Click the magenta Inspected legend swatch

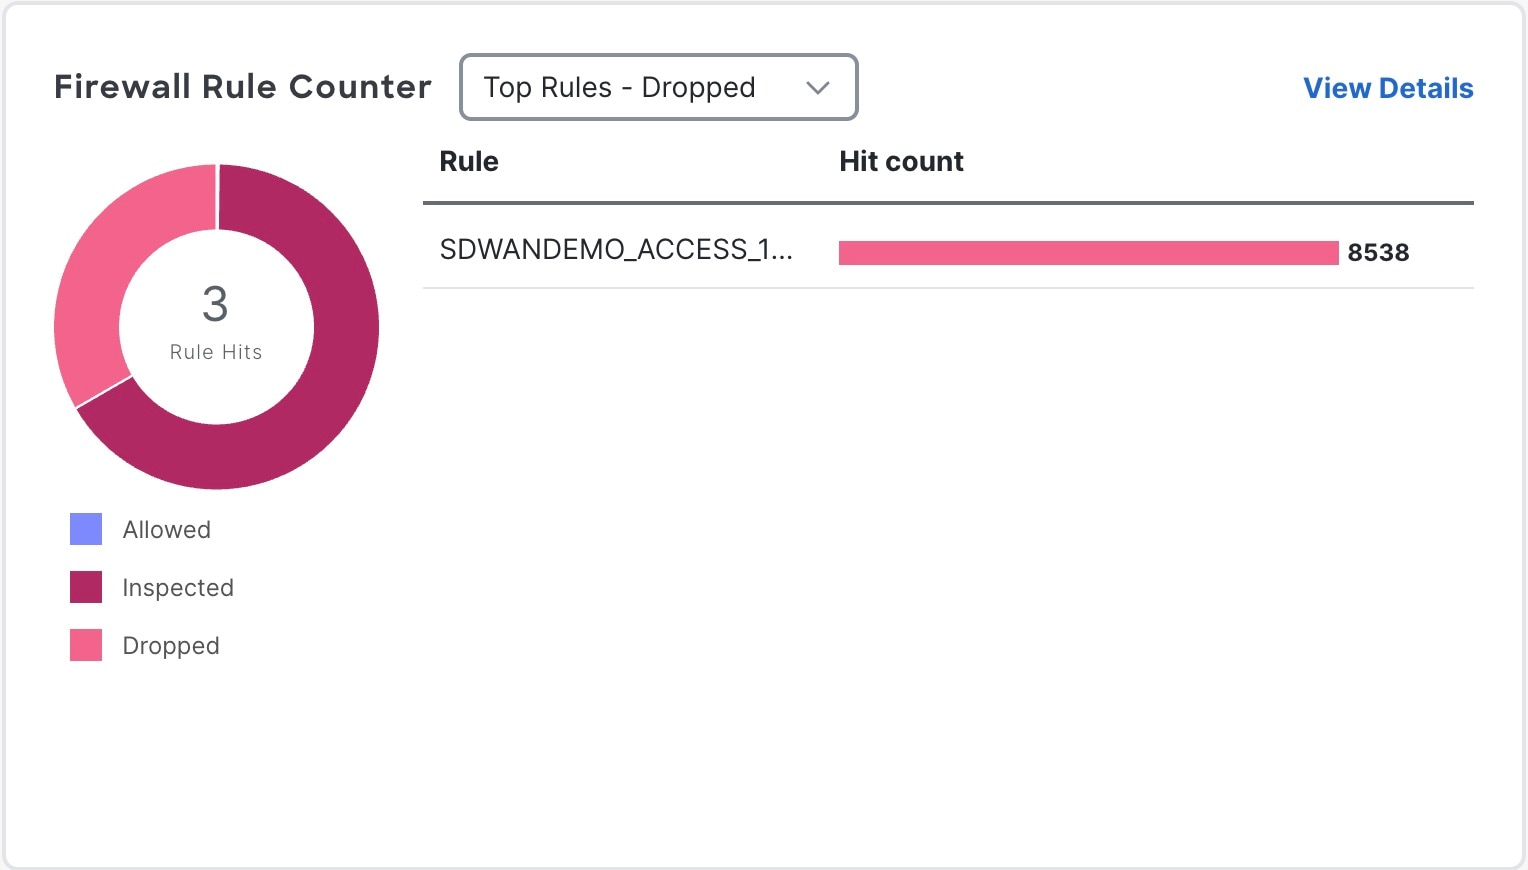pos(86,587)
